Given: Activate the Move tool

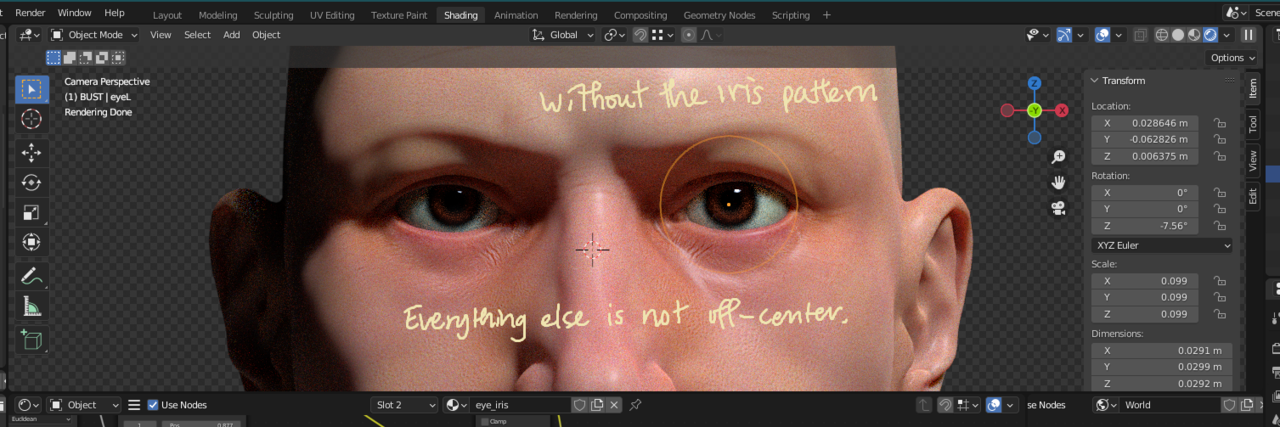Looking at the screenshot, I should pos(31,152).
